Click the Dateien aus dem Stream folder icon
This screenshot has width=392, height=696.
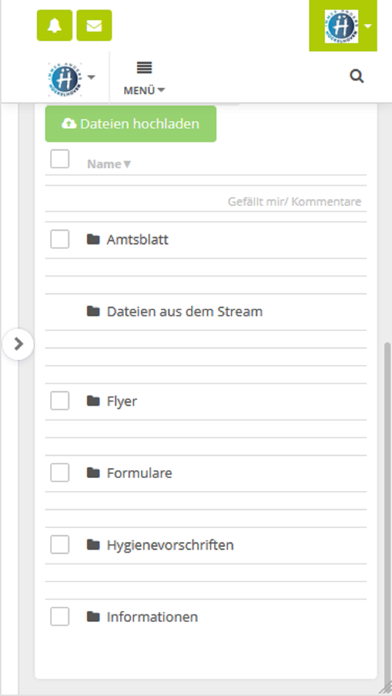pyautogui.click(x=93, y=311)
